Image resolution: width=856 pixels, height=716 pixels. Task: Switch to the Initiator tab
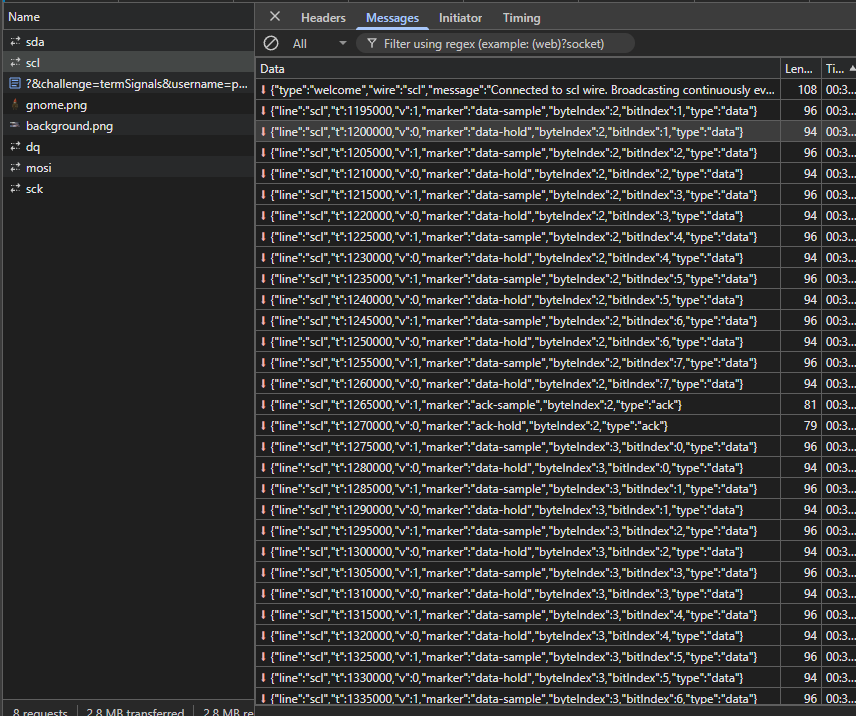pyautogui.click(x=460, y=18)
